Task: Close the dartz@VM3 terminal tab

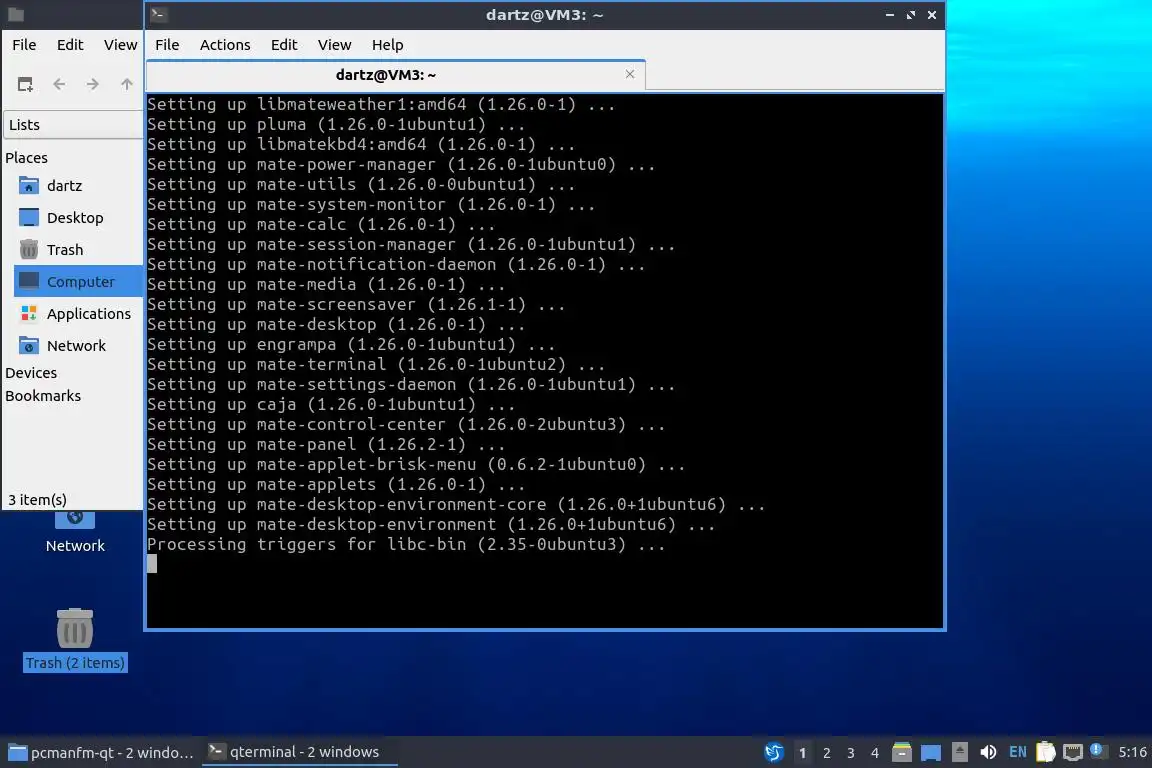Action: [630, 74]
